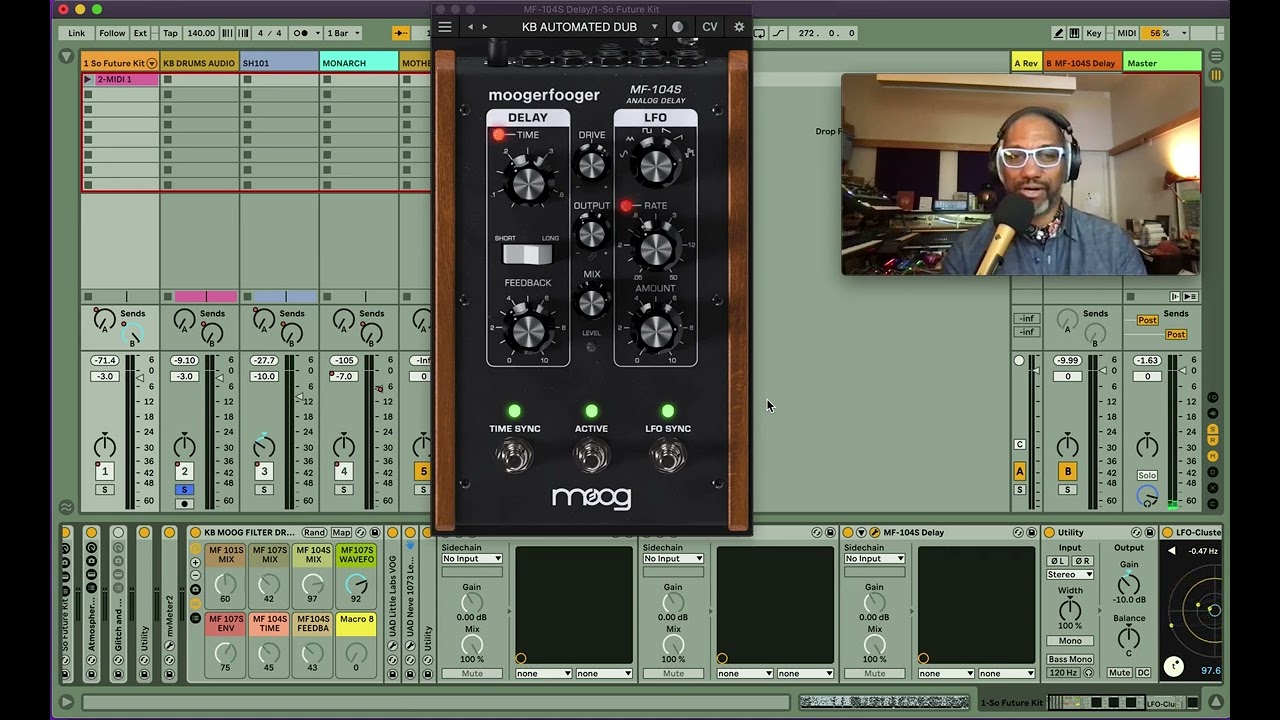Enable Follow in transport bar

[112, 33]
